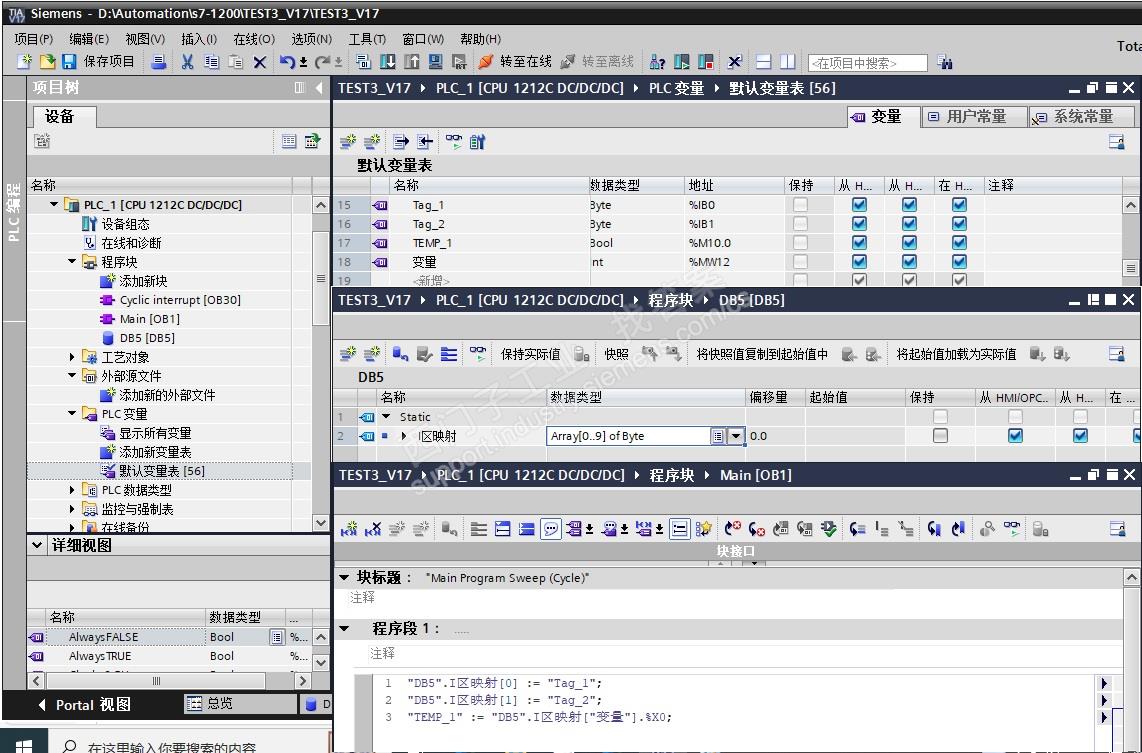
Task: Click the Favorites star icon in Main OB1 toolbar
Action: (704, 529)
